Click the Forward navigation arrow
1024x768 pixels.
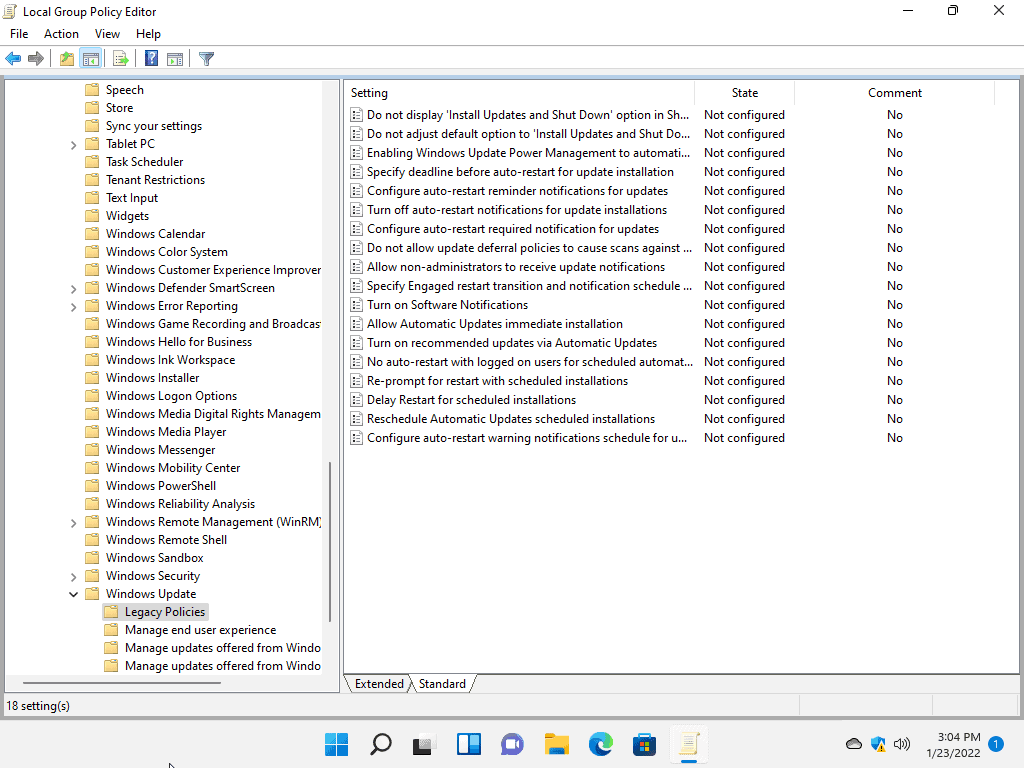[37, 58]
